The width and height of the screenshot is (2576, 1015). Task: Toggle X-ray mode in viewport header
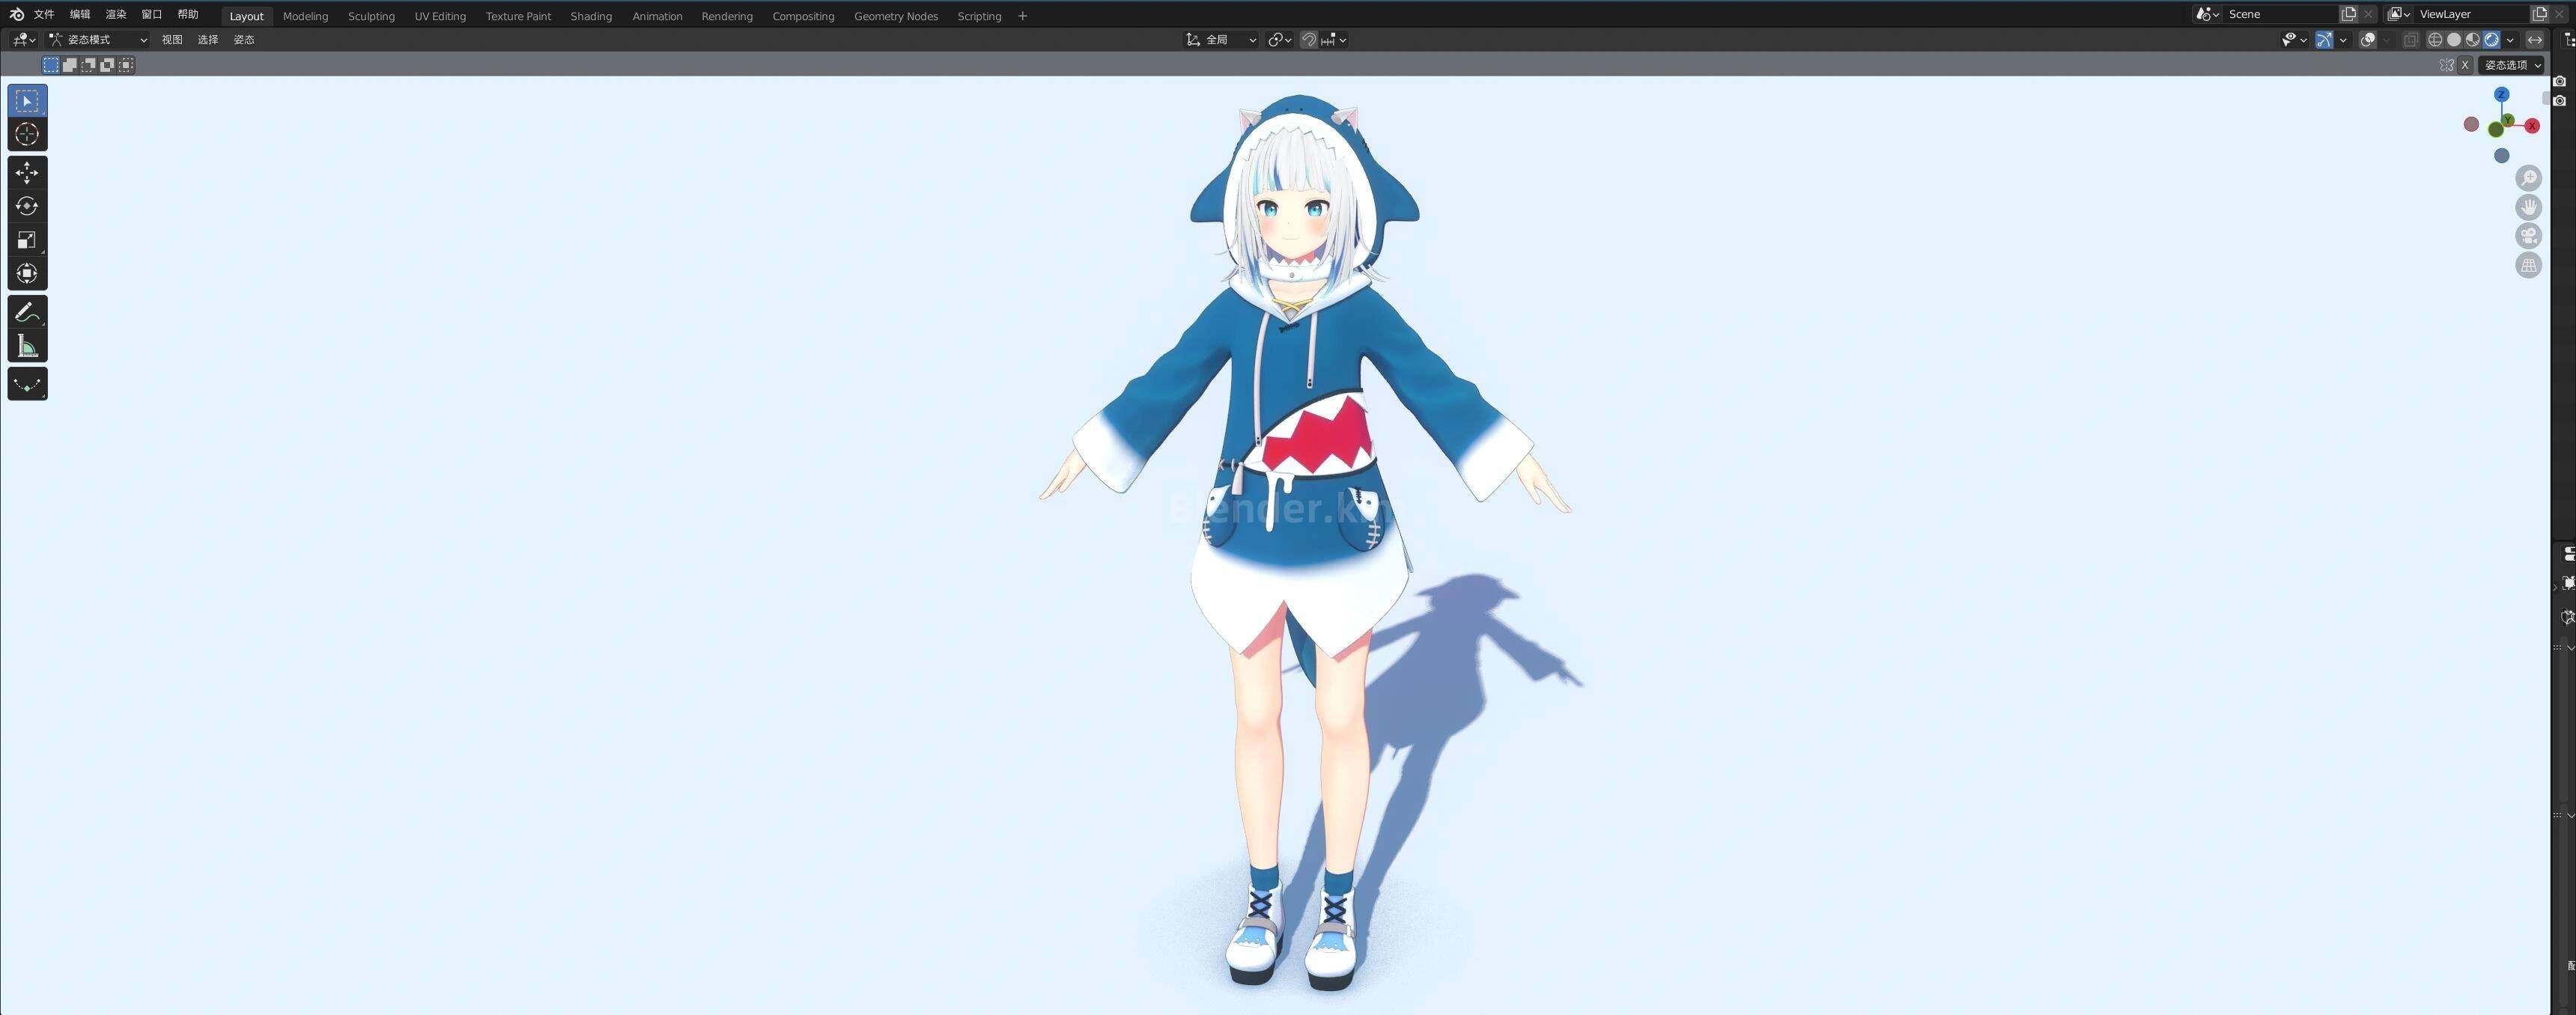coord(2410,40)
